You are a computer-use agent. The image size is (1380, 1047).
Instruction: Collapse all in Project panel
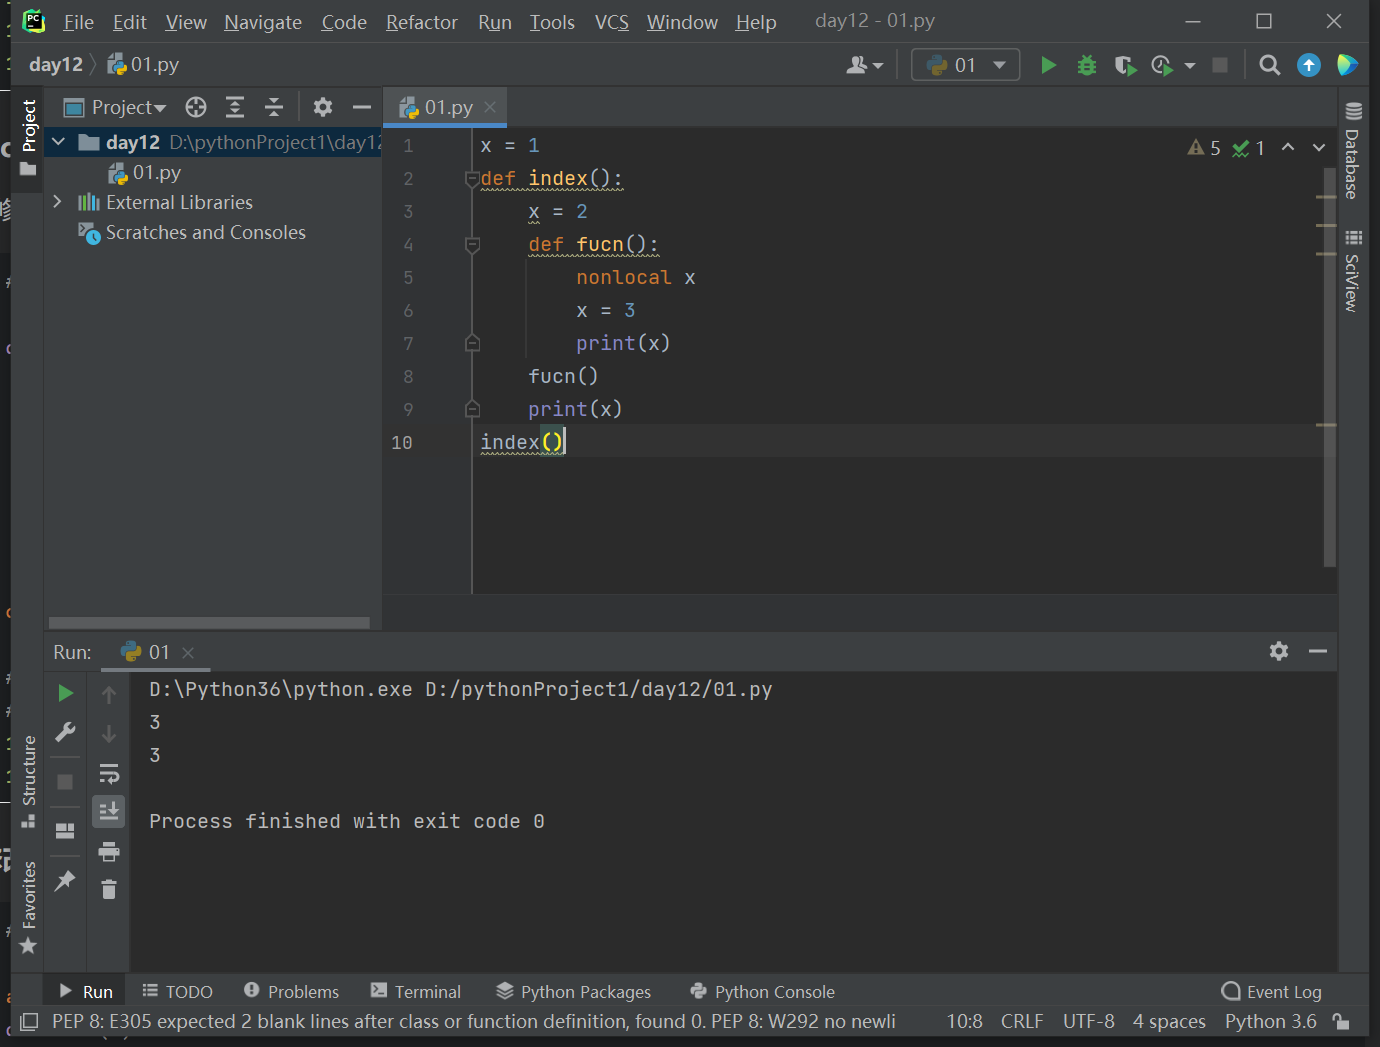click(x=274, y=107)
